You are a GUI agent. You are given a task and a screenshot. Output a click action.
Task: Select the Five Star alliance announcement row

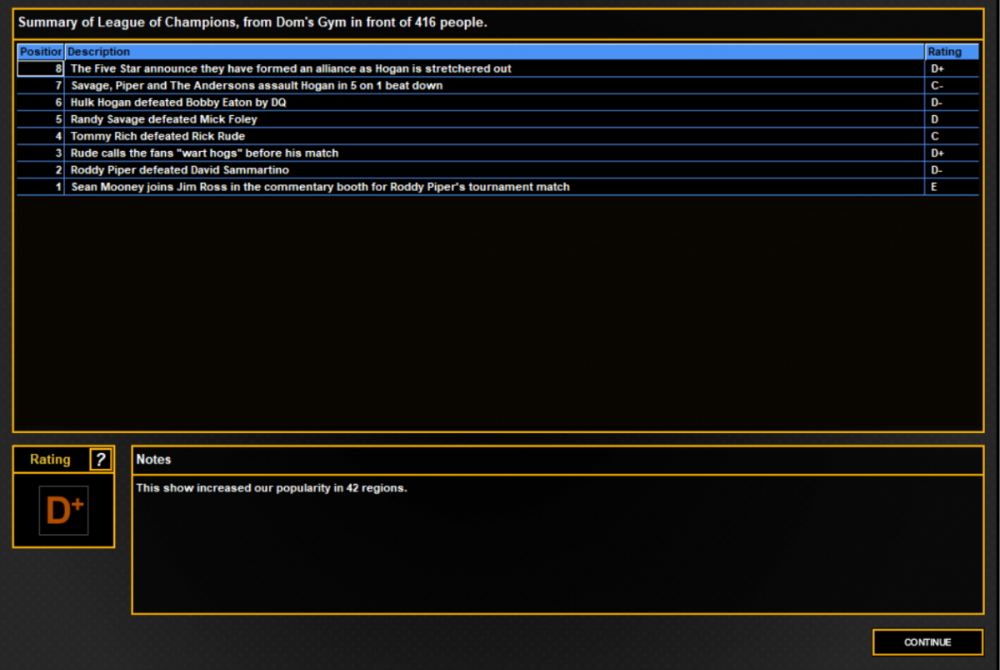coord(497,69)
